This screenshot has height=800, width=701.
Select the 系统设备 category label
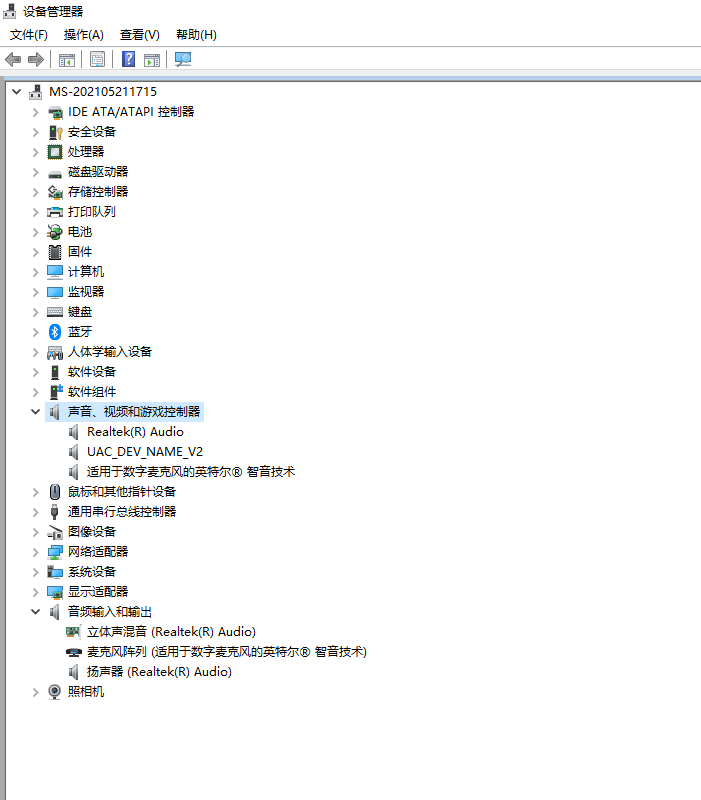[x=92, y=572]
